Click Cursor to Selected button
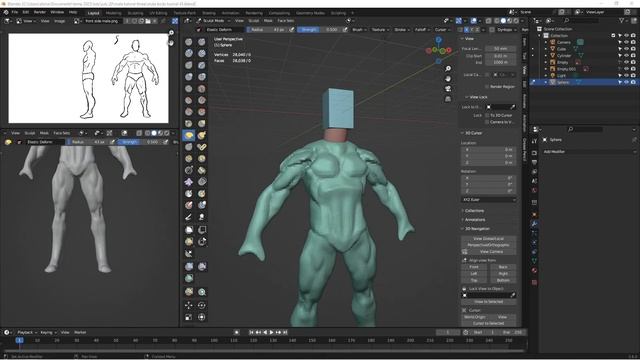The height and width of the screenshot is (360, 640). point(489,323)
